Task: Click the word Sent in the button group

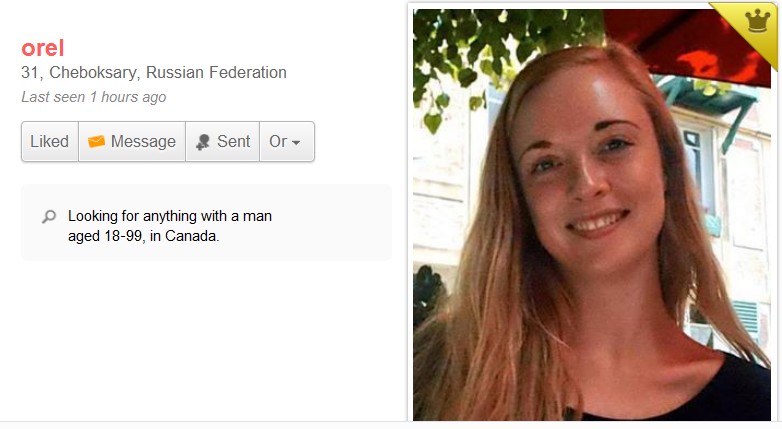Action: [x=233, y=142]
